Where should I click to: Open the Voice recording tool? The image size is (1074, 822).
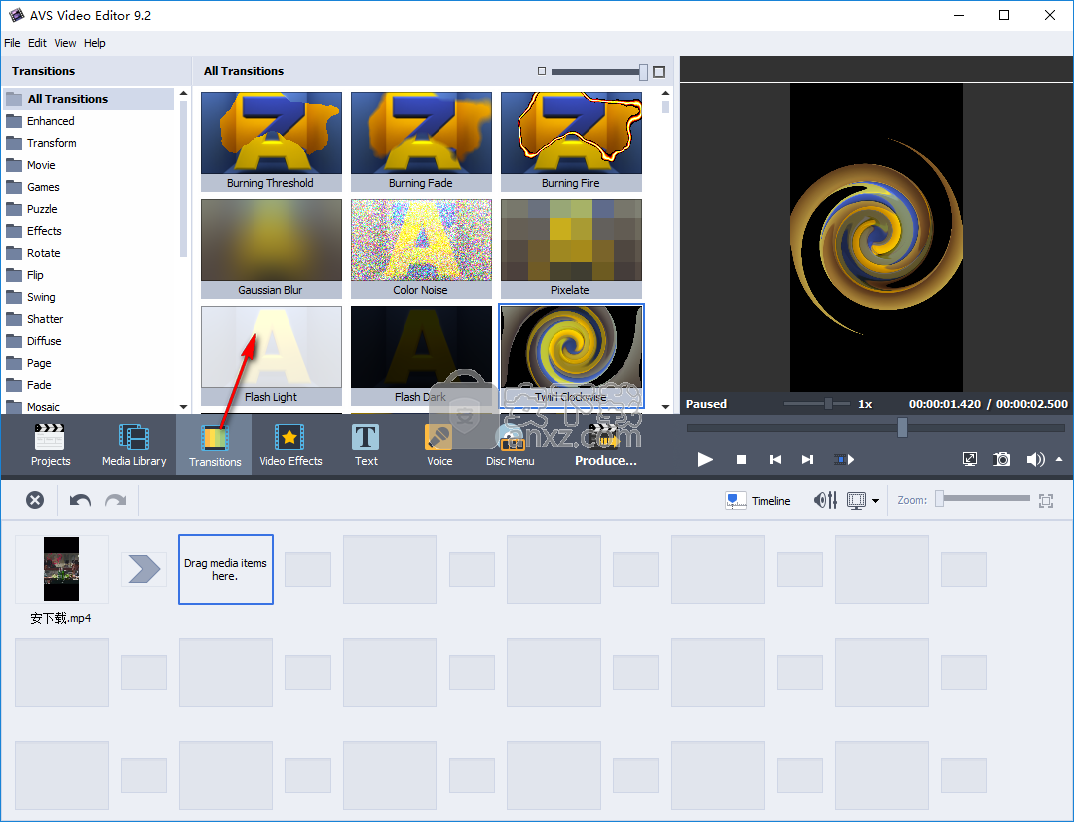(x=439, y=445)
